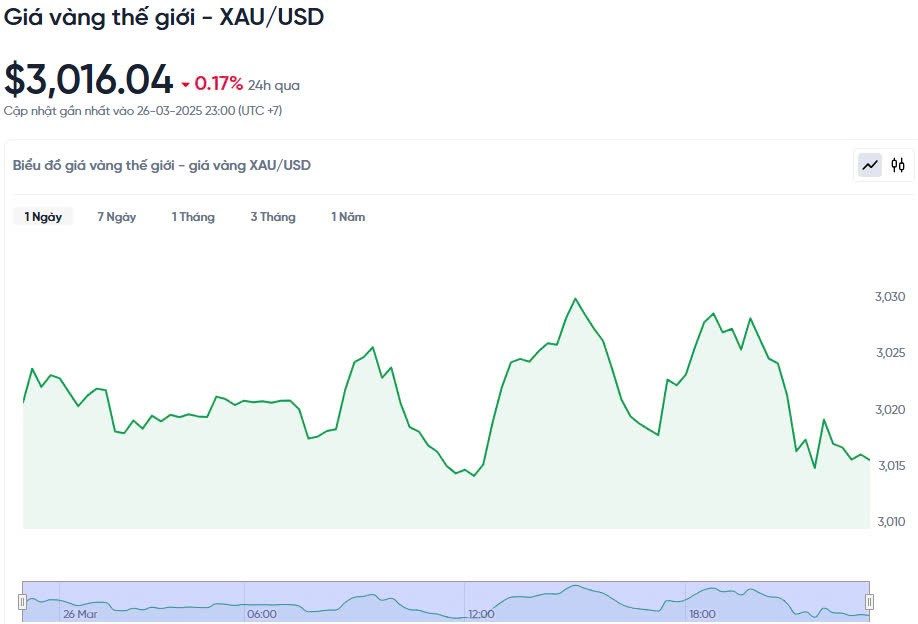The image size is (918, 624).
Task: Click the highest peak on the price line
Action: [x=575, y=298]
